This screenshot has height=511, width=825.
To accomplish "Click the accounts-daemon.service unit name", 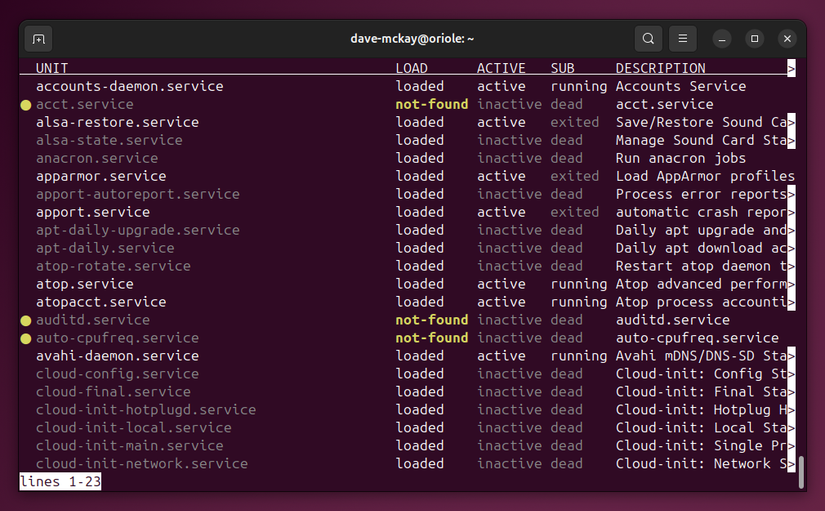I will [x=129, y=86].
